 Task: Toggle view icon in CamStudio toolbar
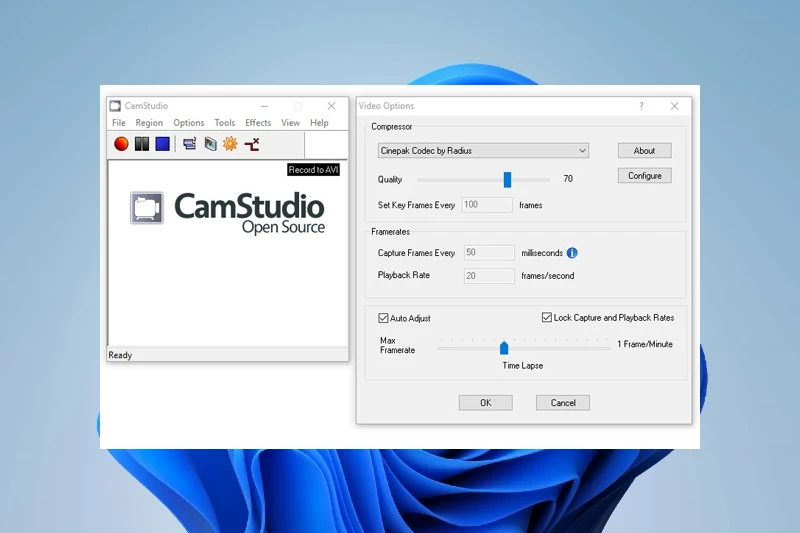click(190, 144)
